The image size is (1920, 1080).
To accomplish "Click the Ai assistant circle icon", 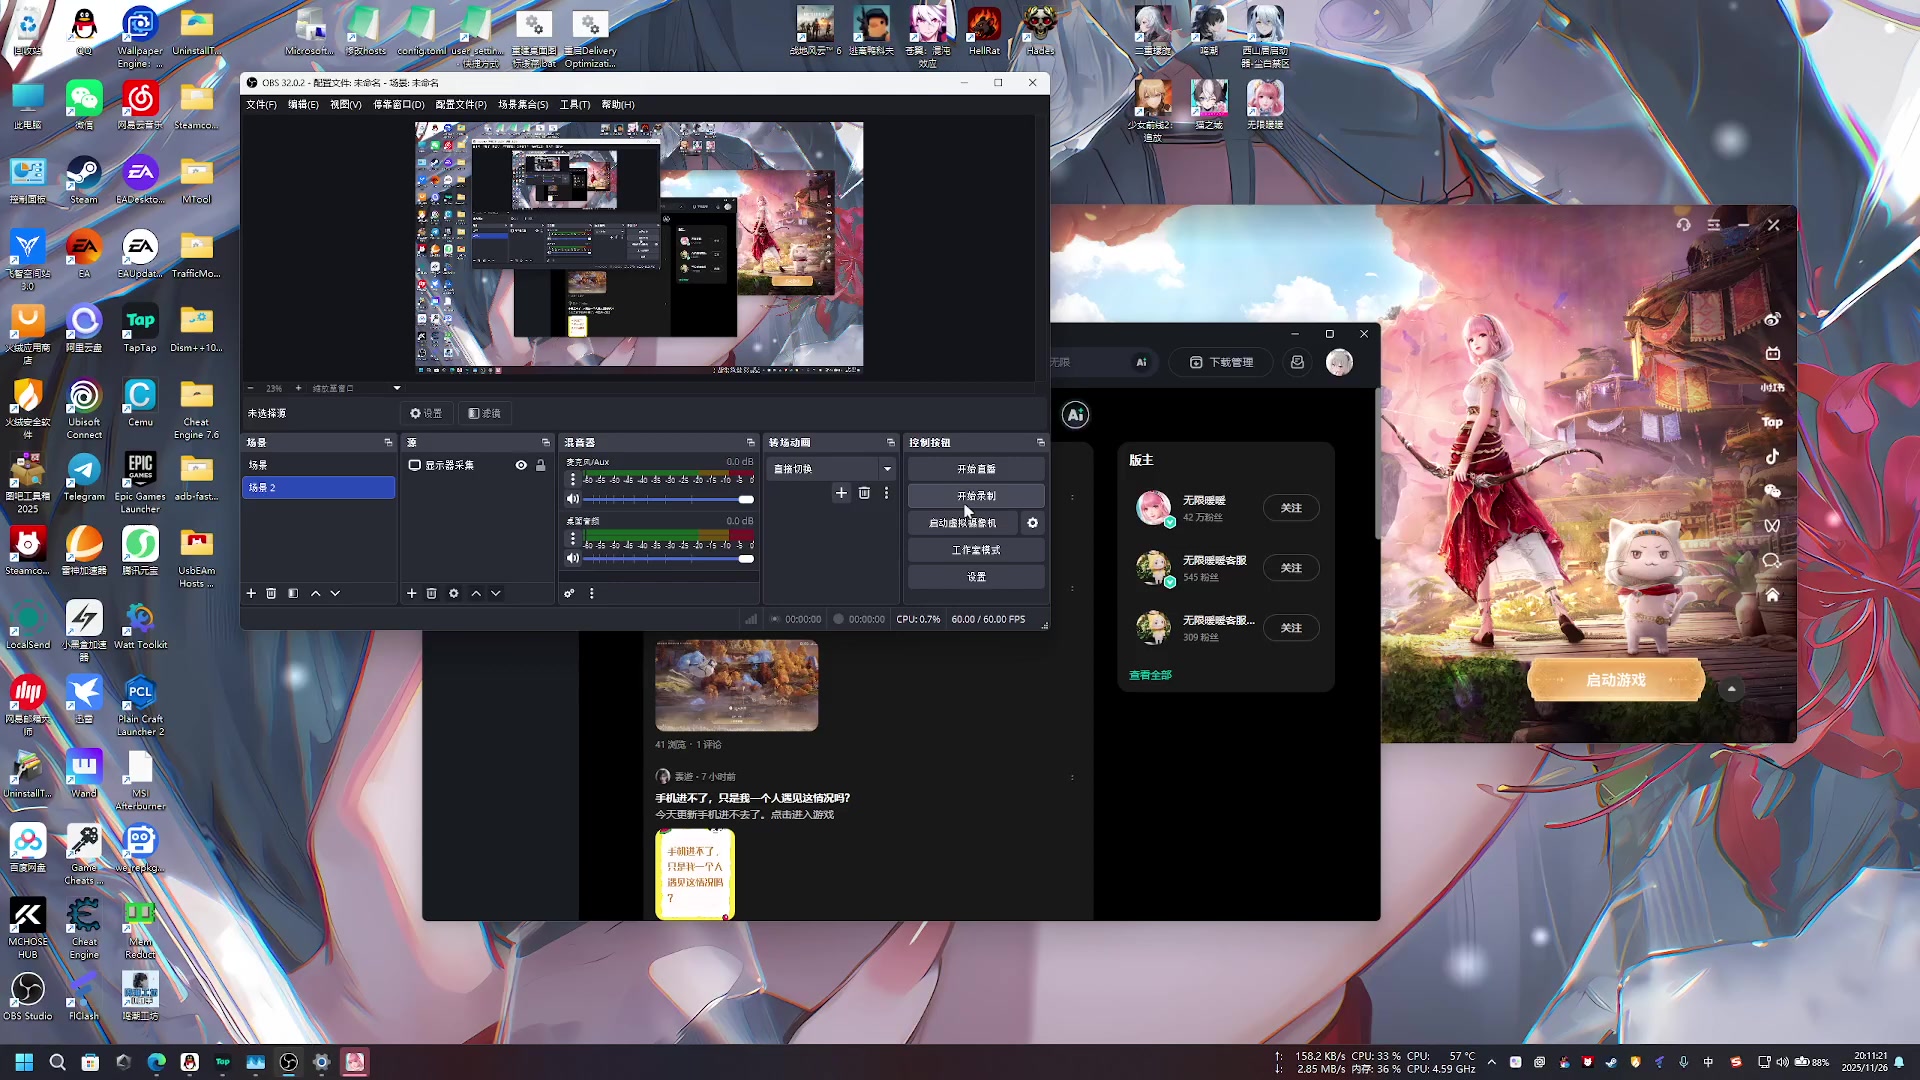I will [1075, 415].
